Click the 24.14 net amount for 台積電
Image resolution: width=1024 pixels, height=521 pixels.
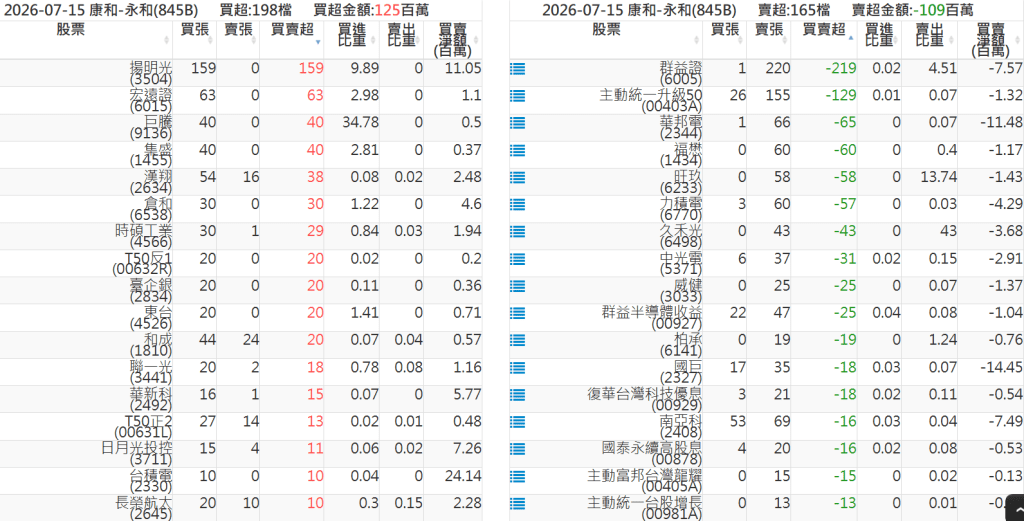click(462, 477)
